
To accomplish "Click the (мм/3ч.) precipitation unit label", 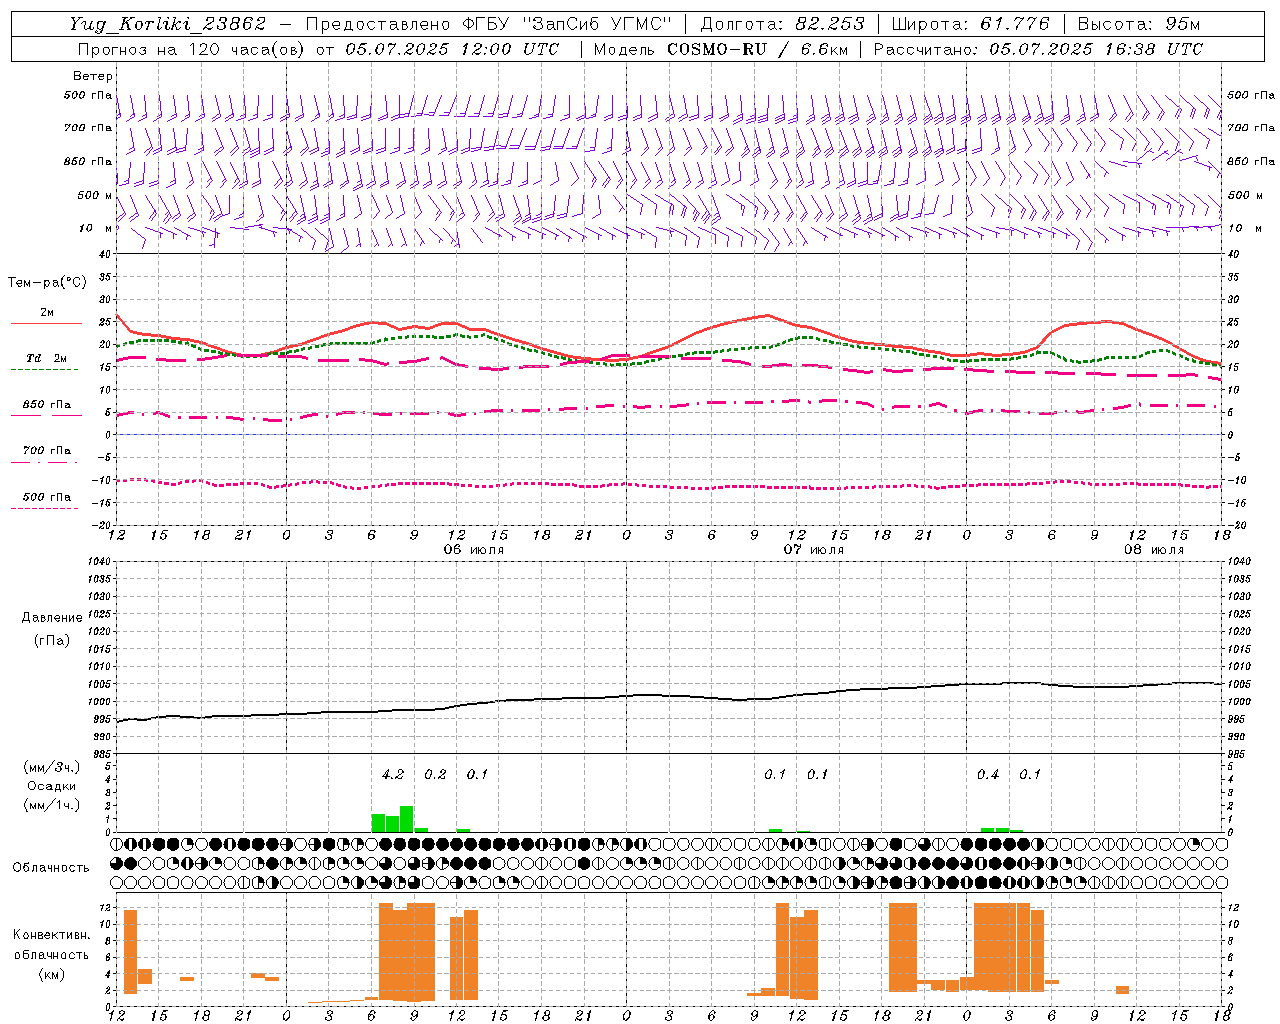I will 52,767.
